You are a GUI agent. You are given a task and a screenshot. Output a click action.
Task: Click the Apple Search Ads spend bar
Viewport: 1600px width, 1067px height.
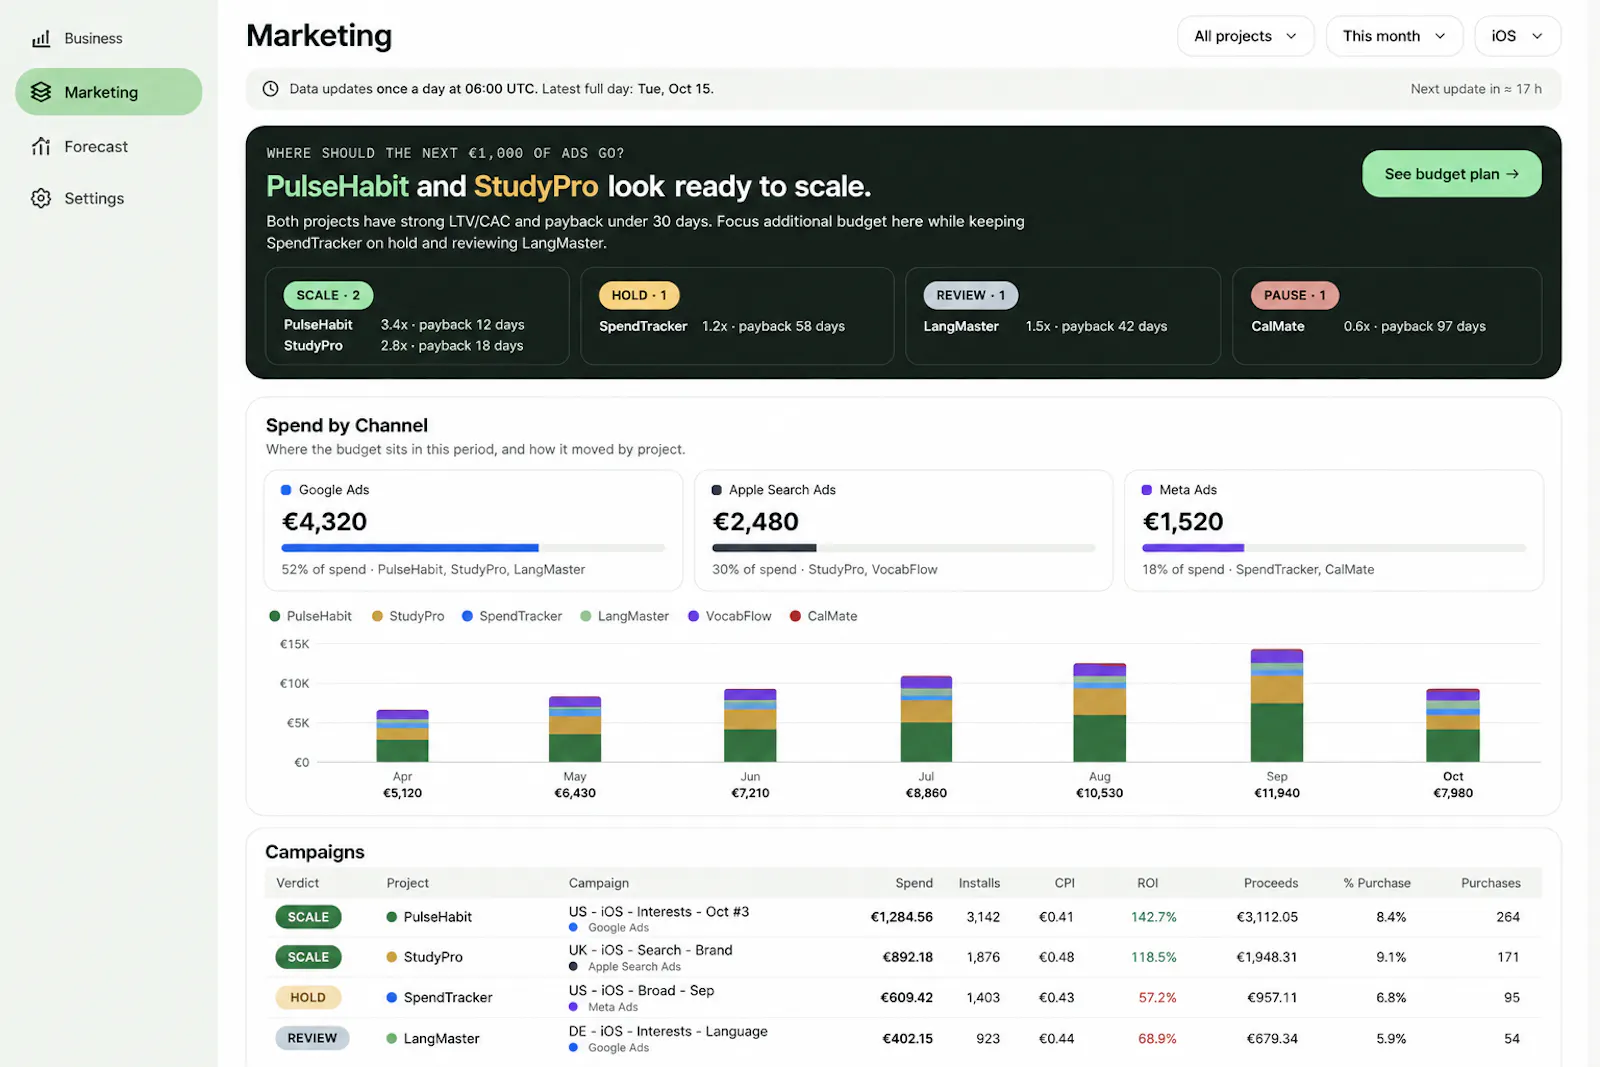coord(903,548)
